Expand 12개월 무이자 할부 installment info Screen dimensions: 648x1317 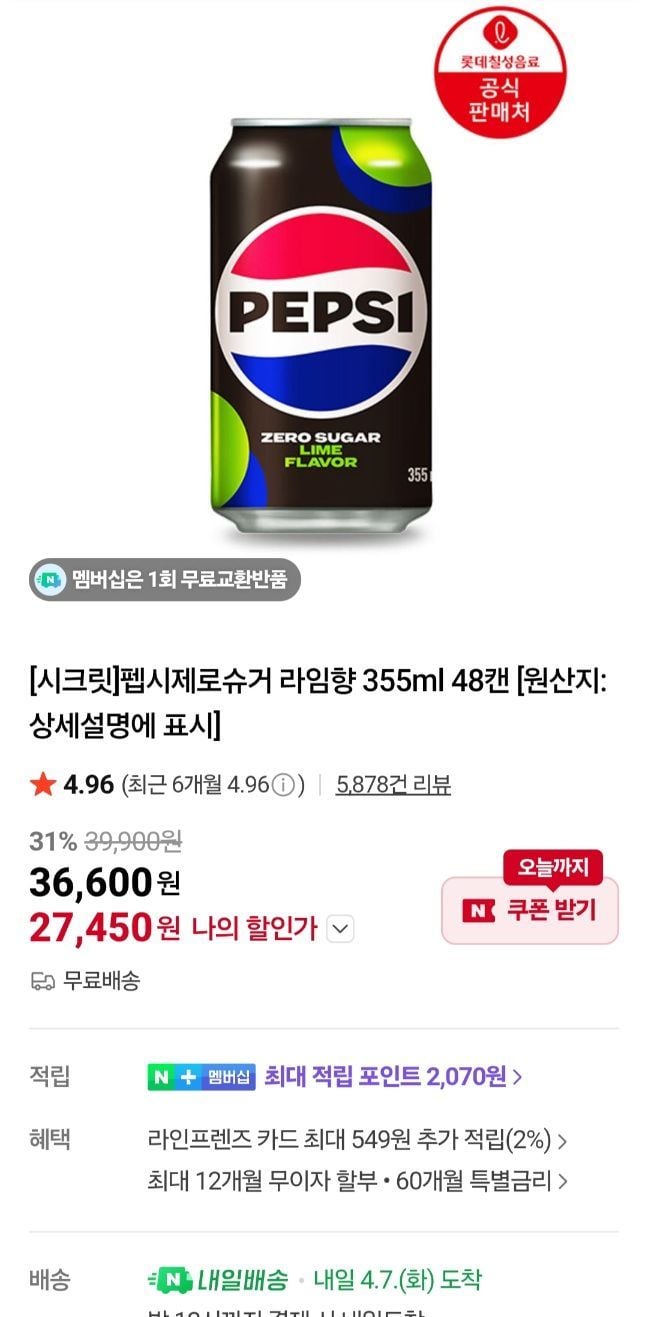click(x=357, y=1181)
